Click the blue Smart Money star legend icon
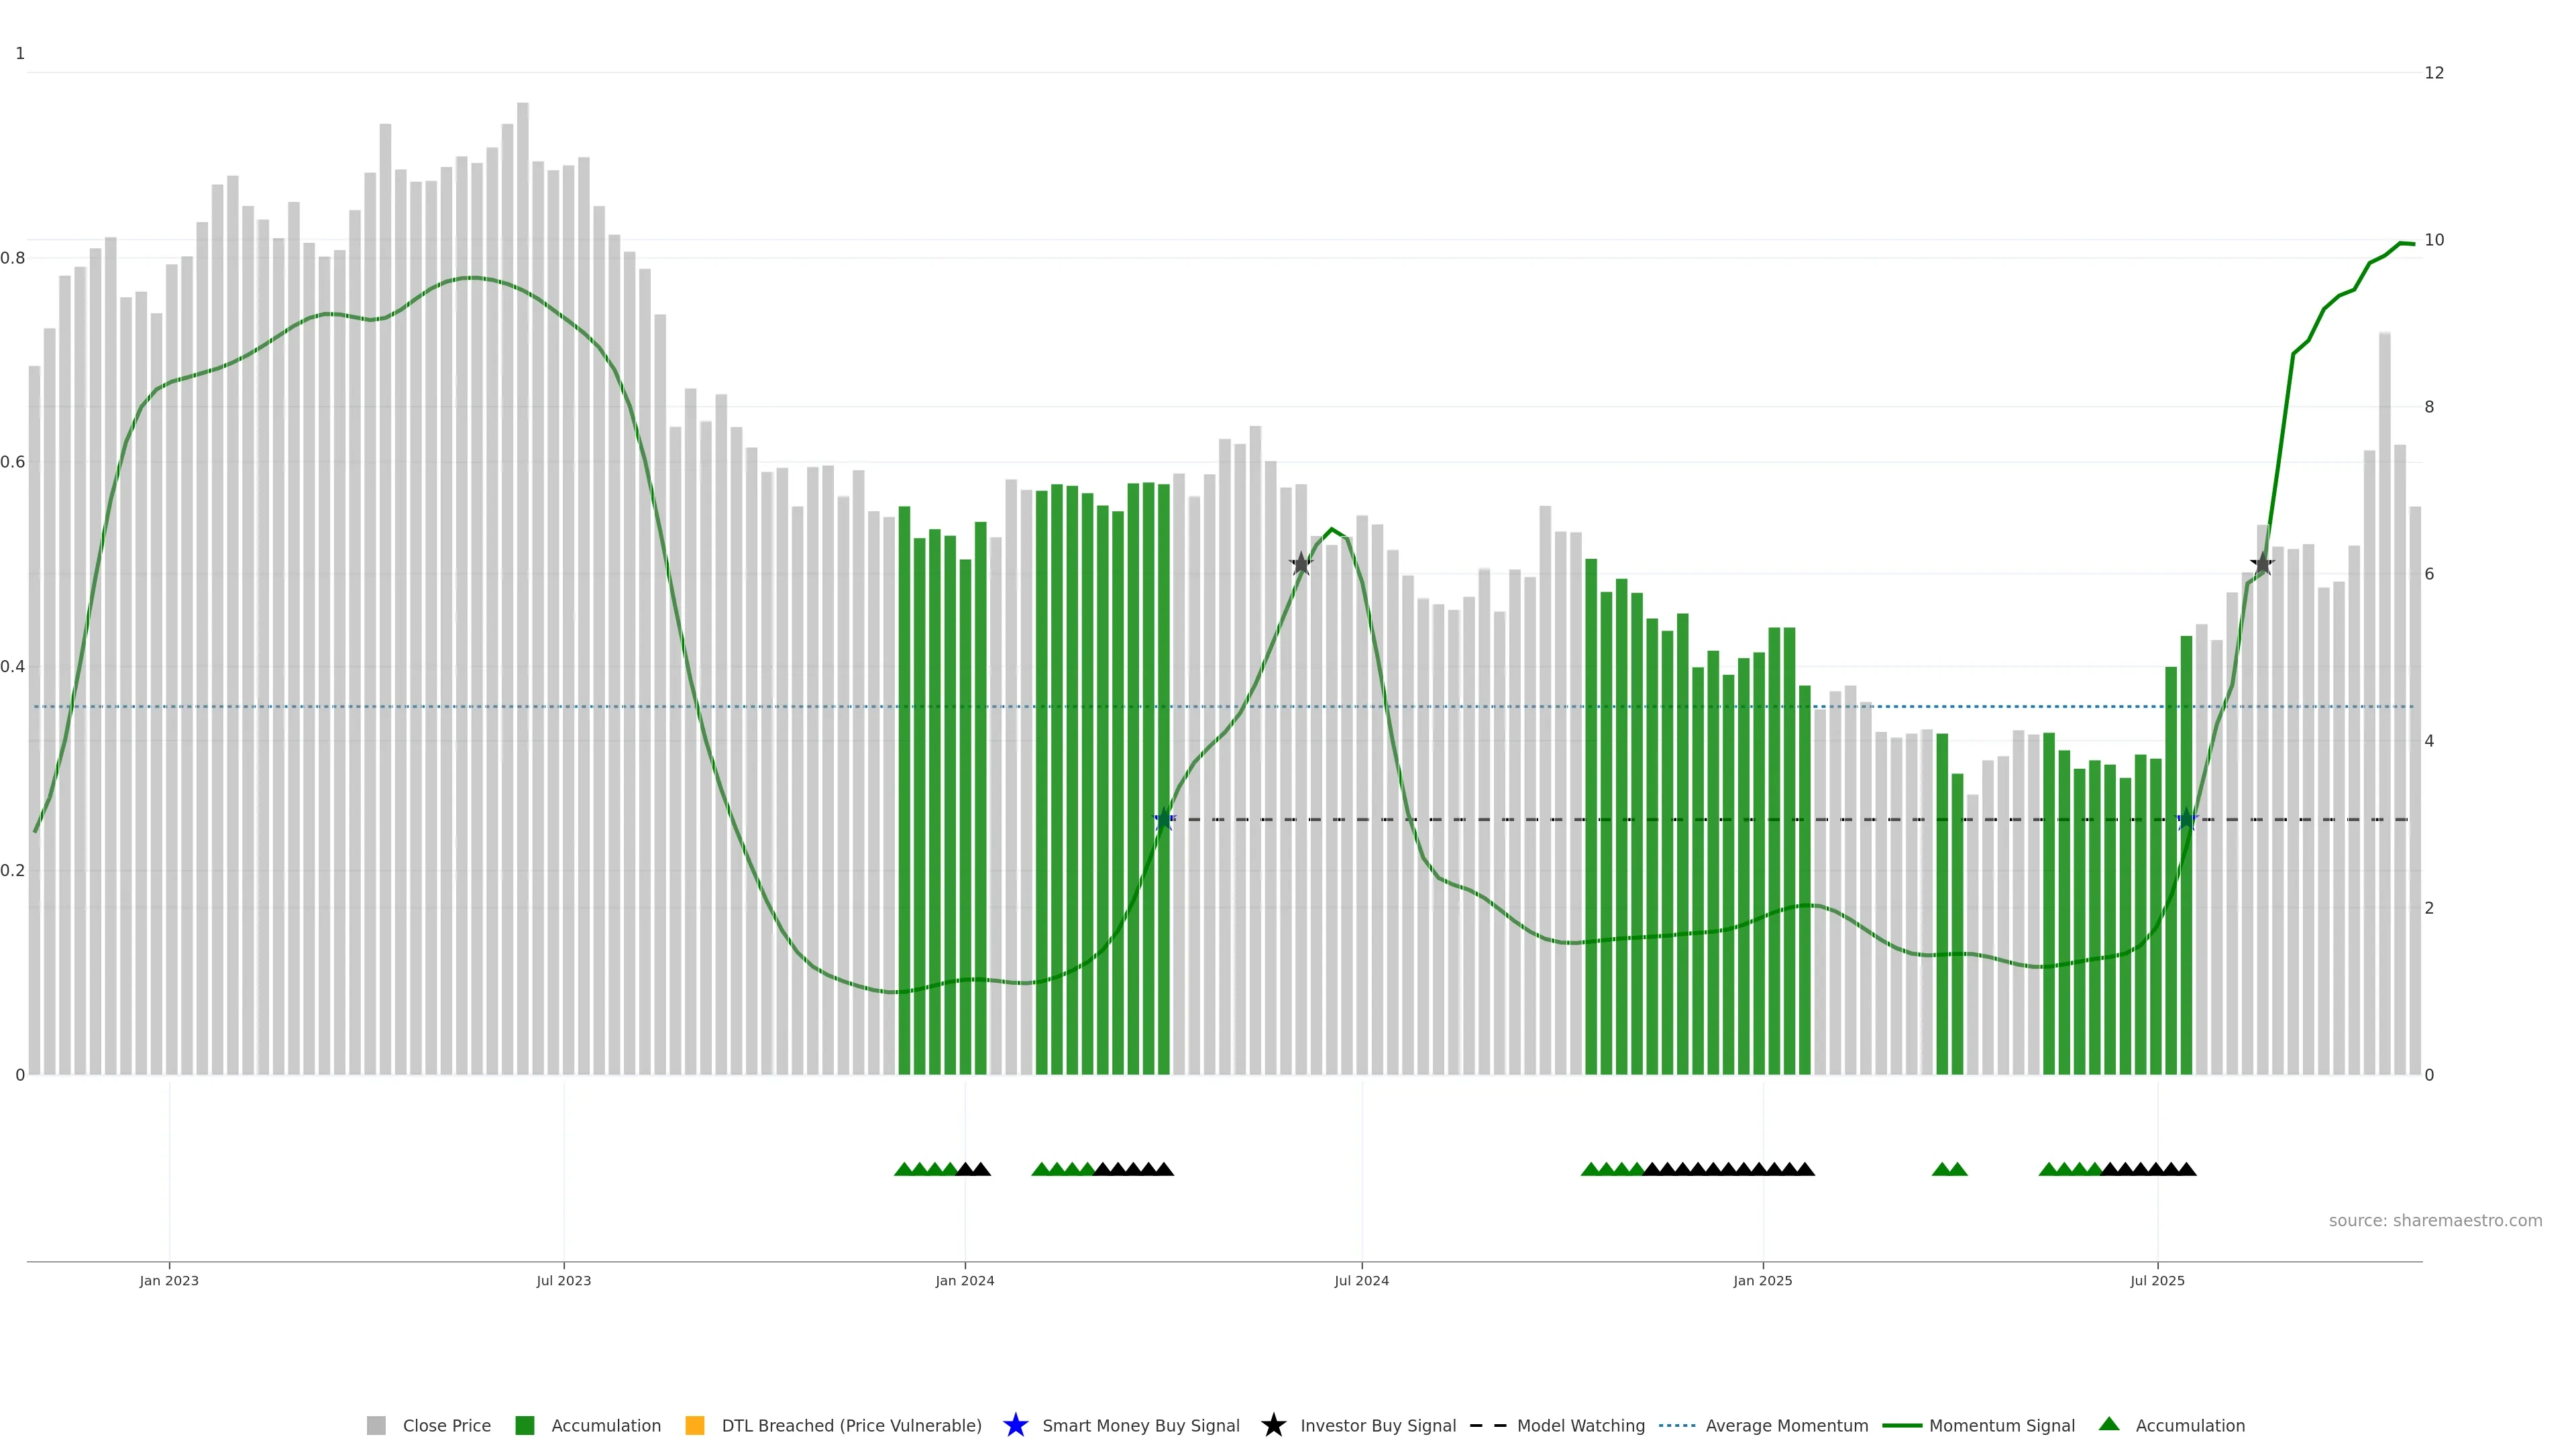 tap(1015, 1425)
